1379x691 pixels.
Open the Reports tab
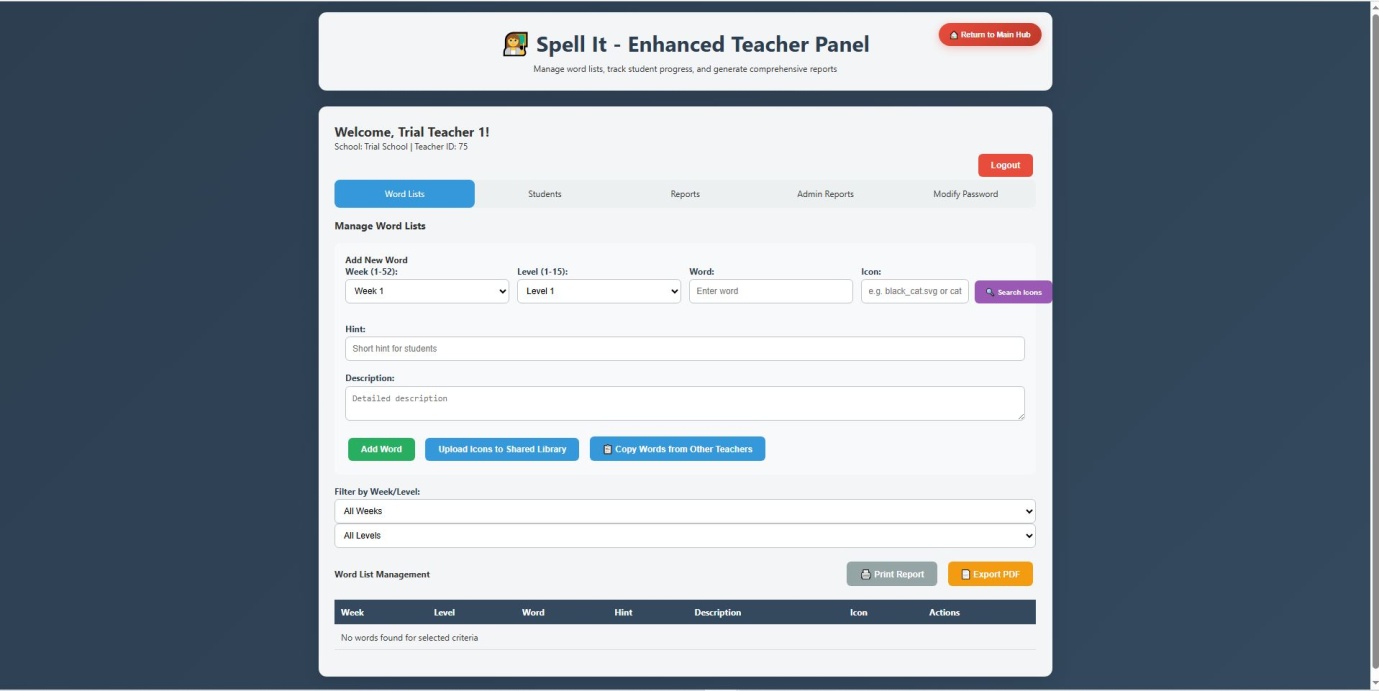[x=684, y=194]
